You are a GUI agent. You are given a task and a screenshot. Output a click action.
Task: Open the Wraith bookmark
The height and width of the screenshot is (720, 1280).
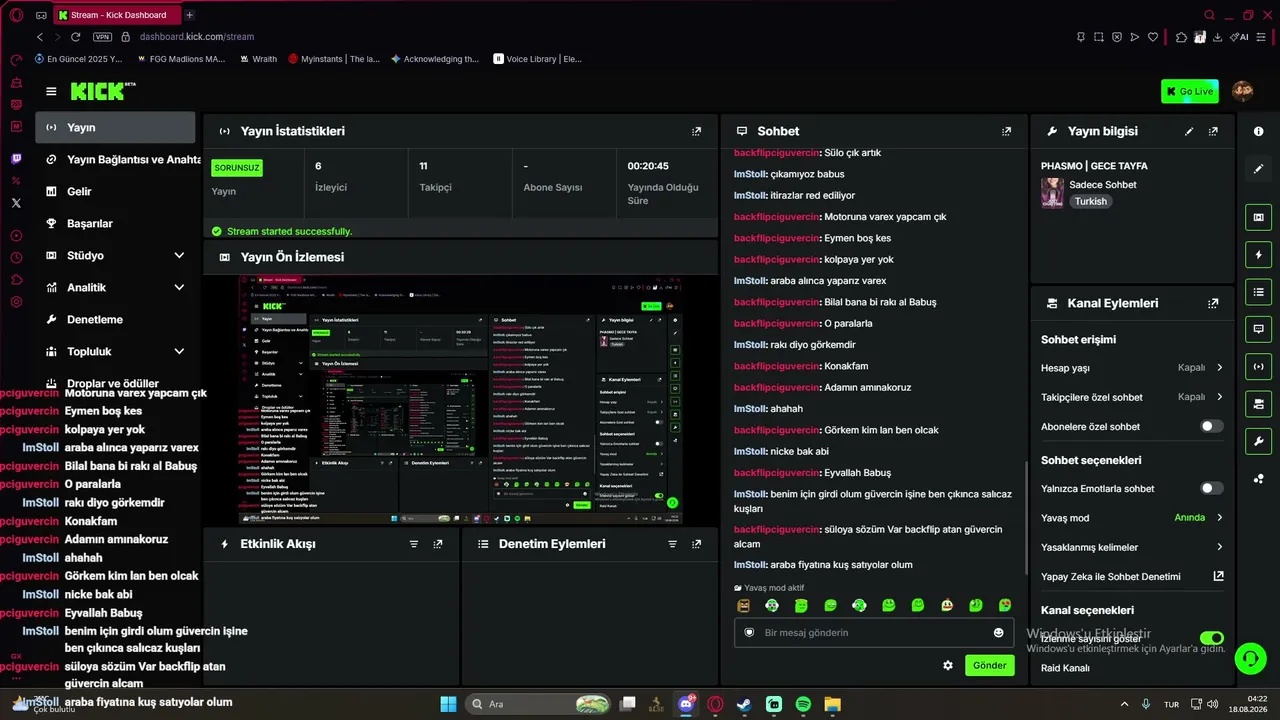click(258, 59)
